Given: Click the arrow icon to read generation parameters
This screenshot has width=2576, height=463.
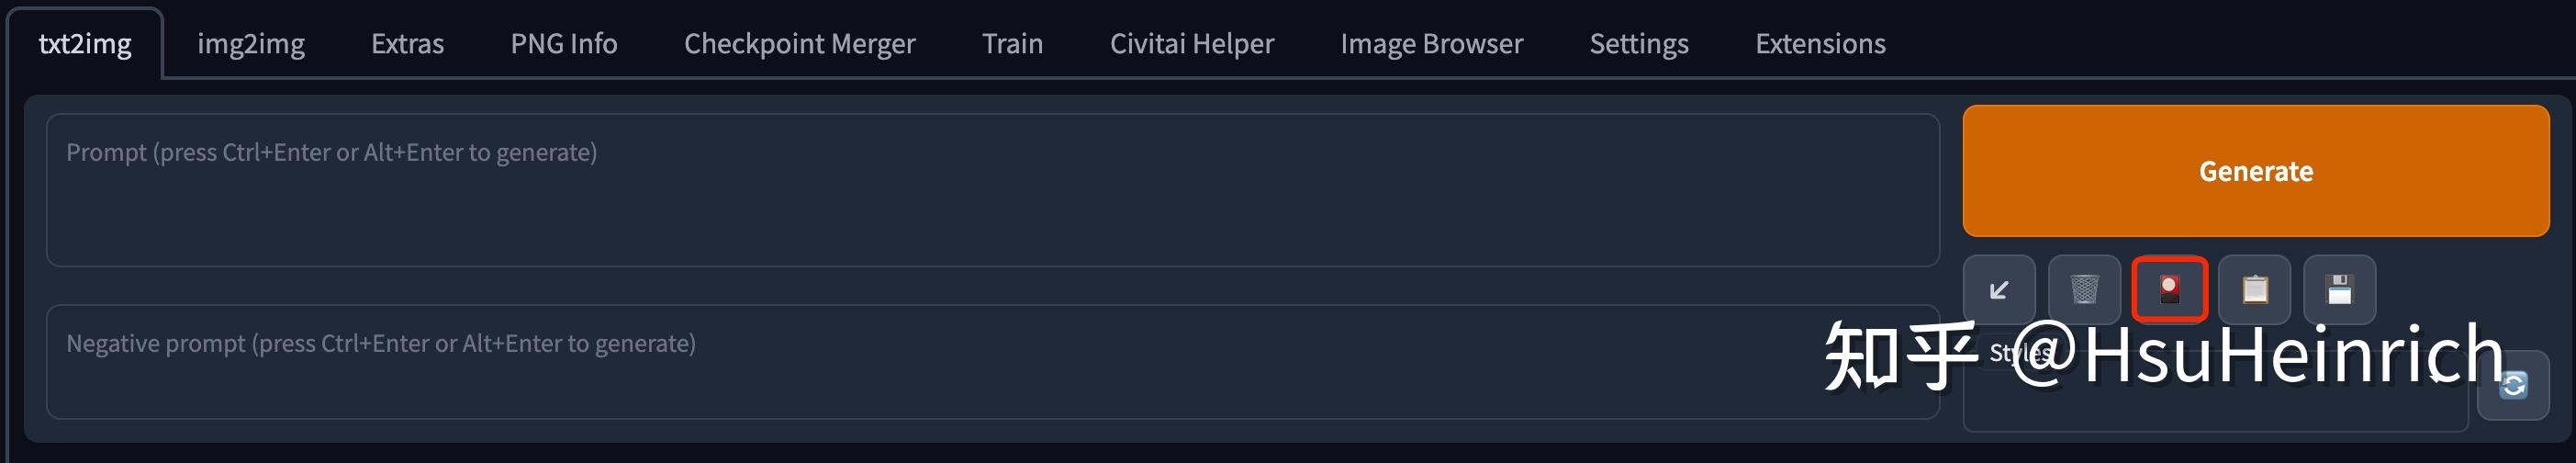Looking at the screenshot, I should 1998,290.
